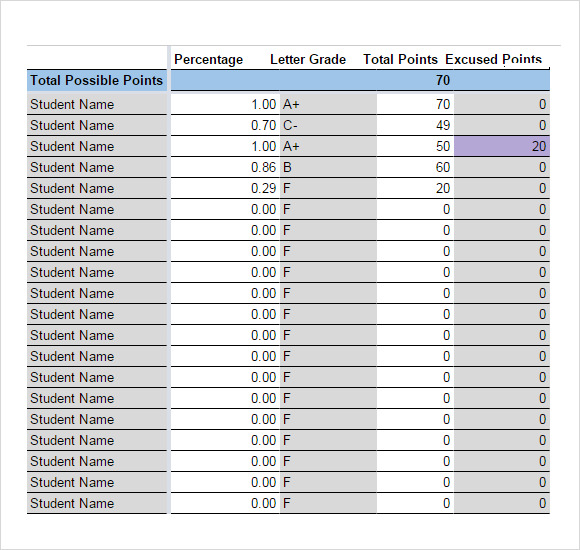Select the Total Points column header

(x=400, y=59)
